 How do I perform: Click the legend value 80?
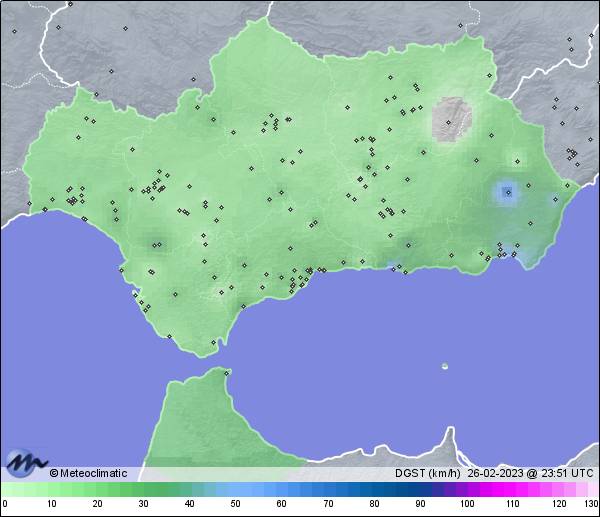(x=374, y=504)
